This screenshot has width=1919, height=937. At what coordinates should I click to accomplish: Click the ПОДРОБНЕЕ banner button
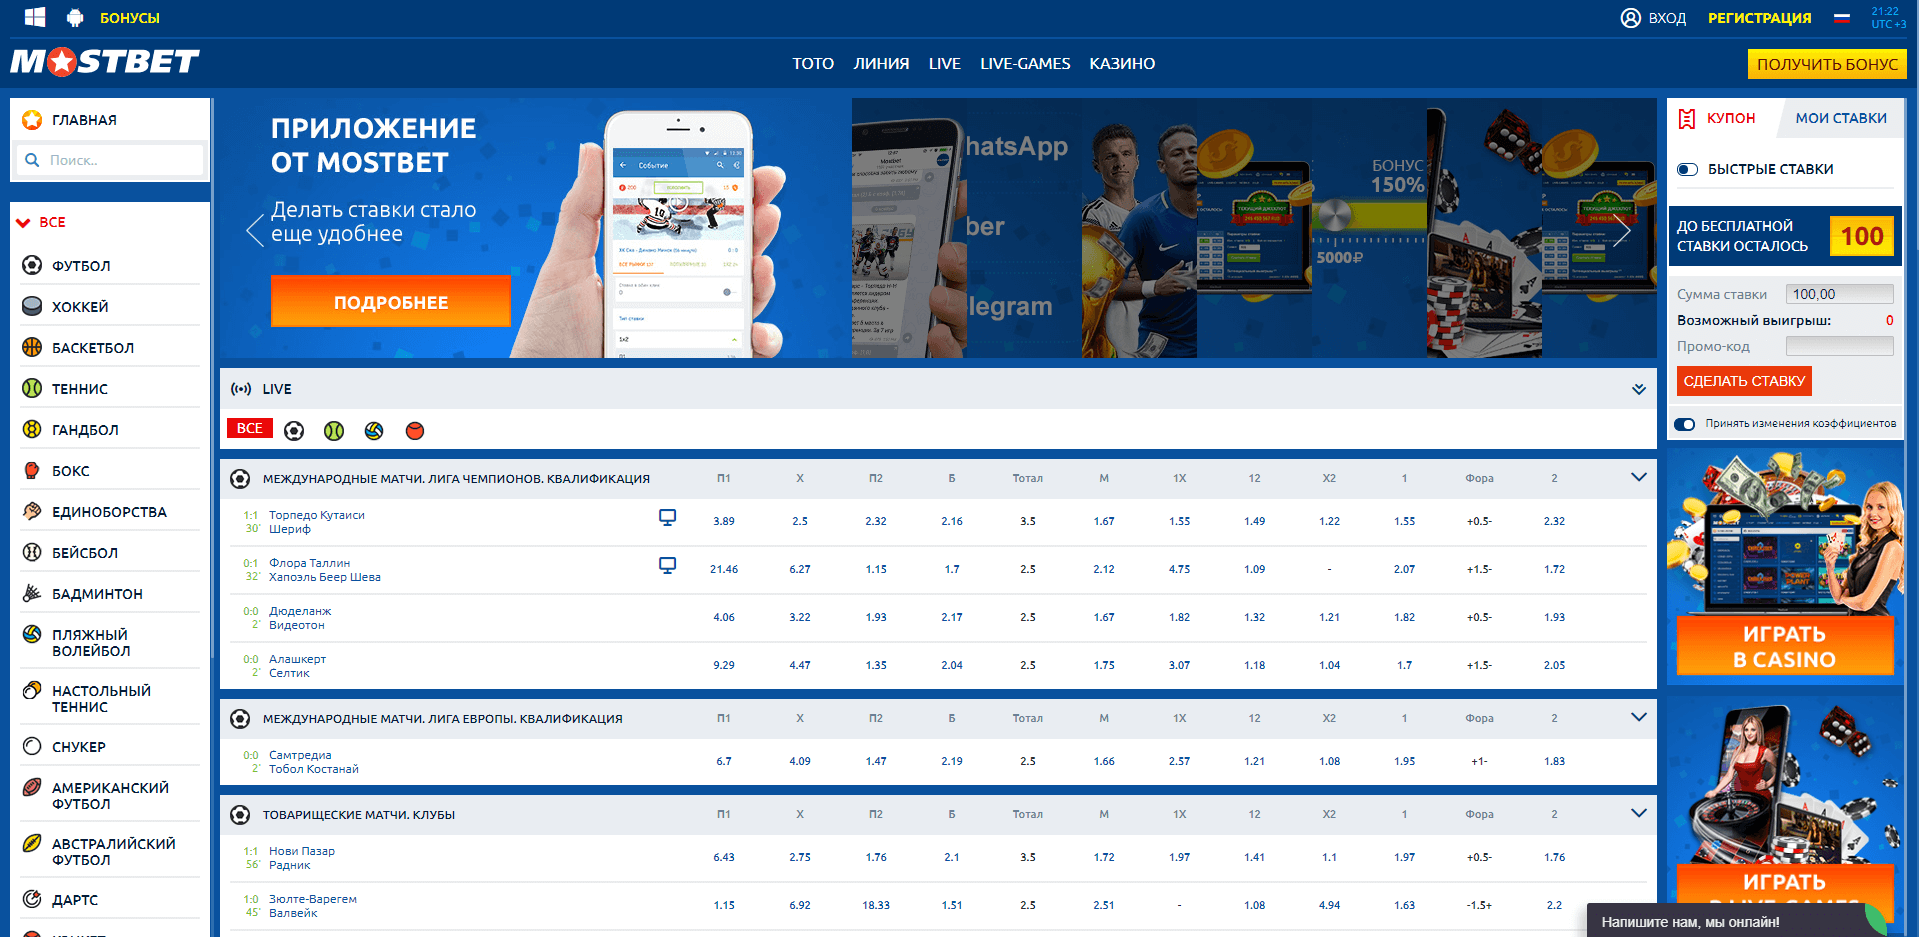391,302
